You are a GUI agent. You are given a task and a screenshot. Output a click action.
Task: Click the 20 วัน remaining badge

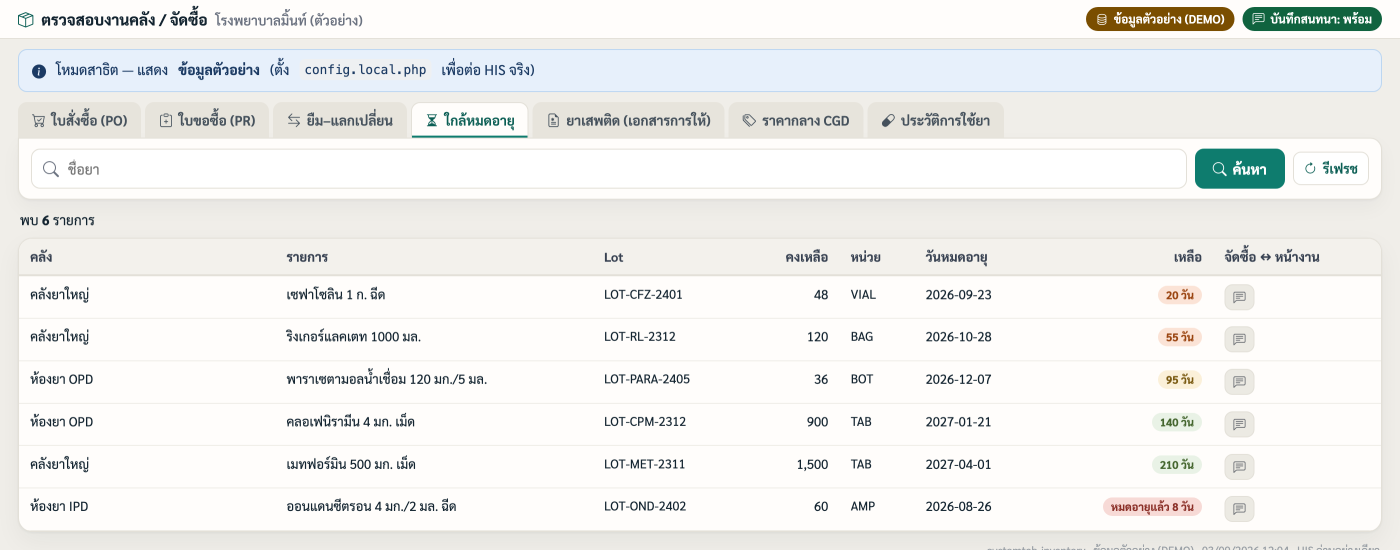1179,296
